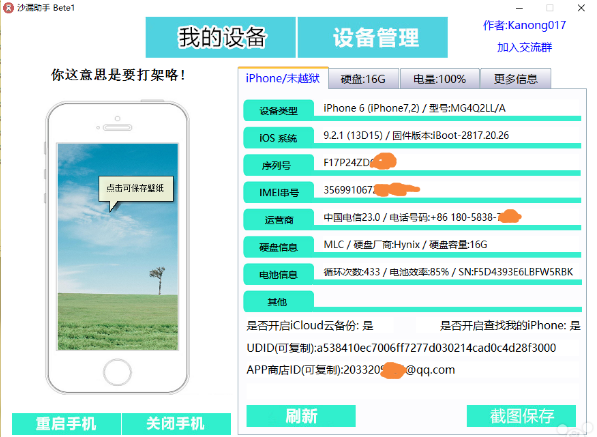This screenshot has width=597, height=437.
Task: Open the 更多信息 tab
Action: (x=516, y=79)
